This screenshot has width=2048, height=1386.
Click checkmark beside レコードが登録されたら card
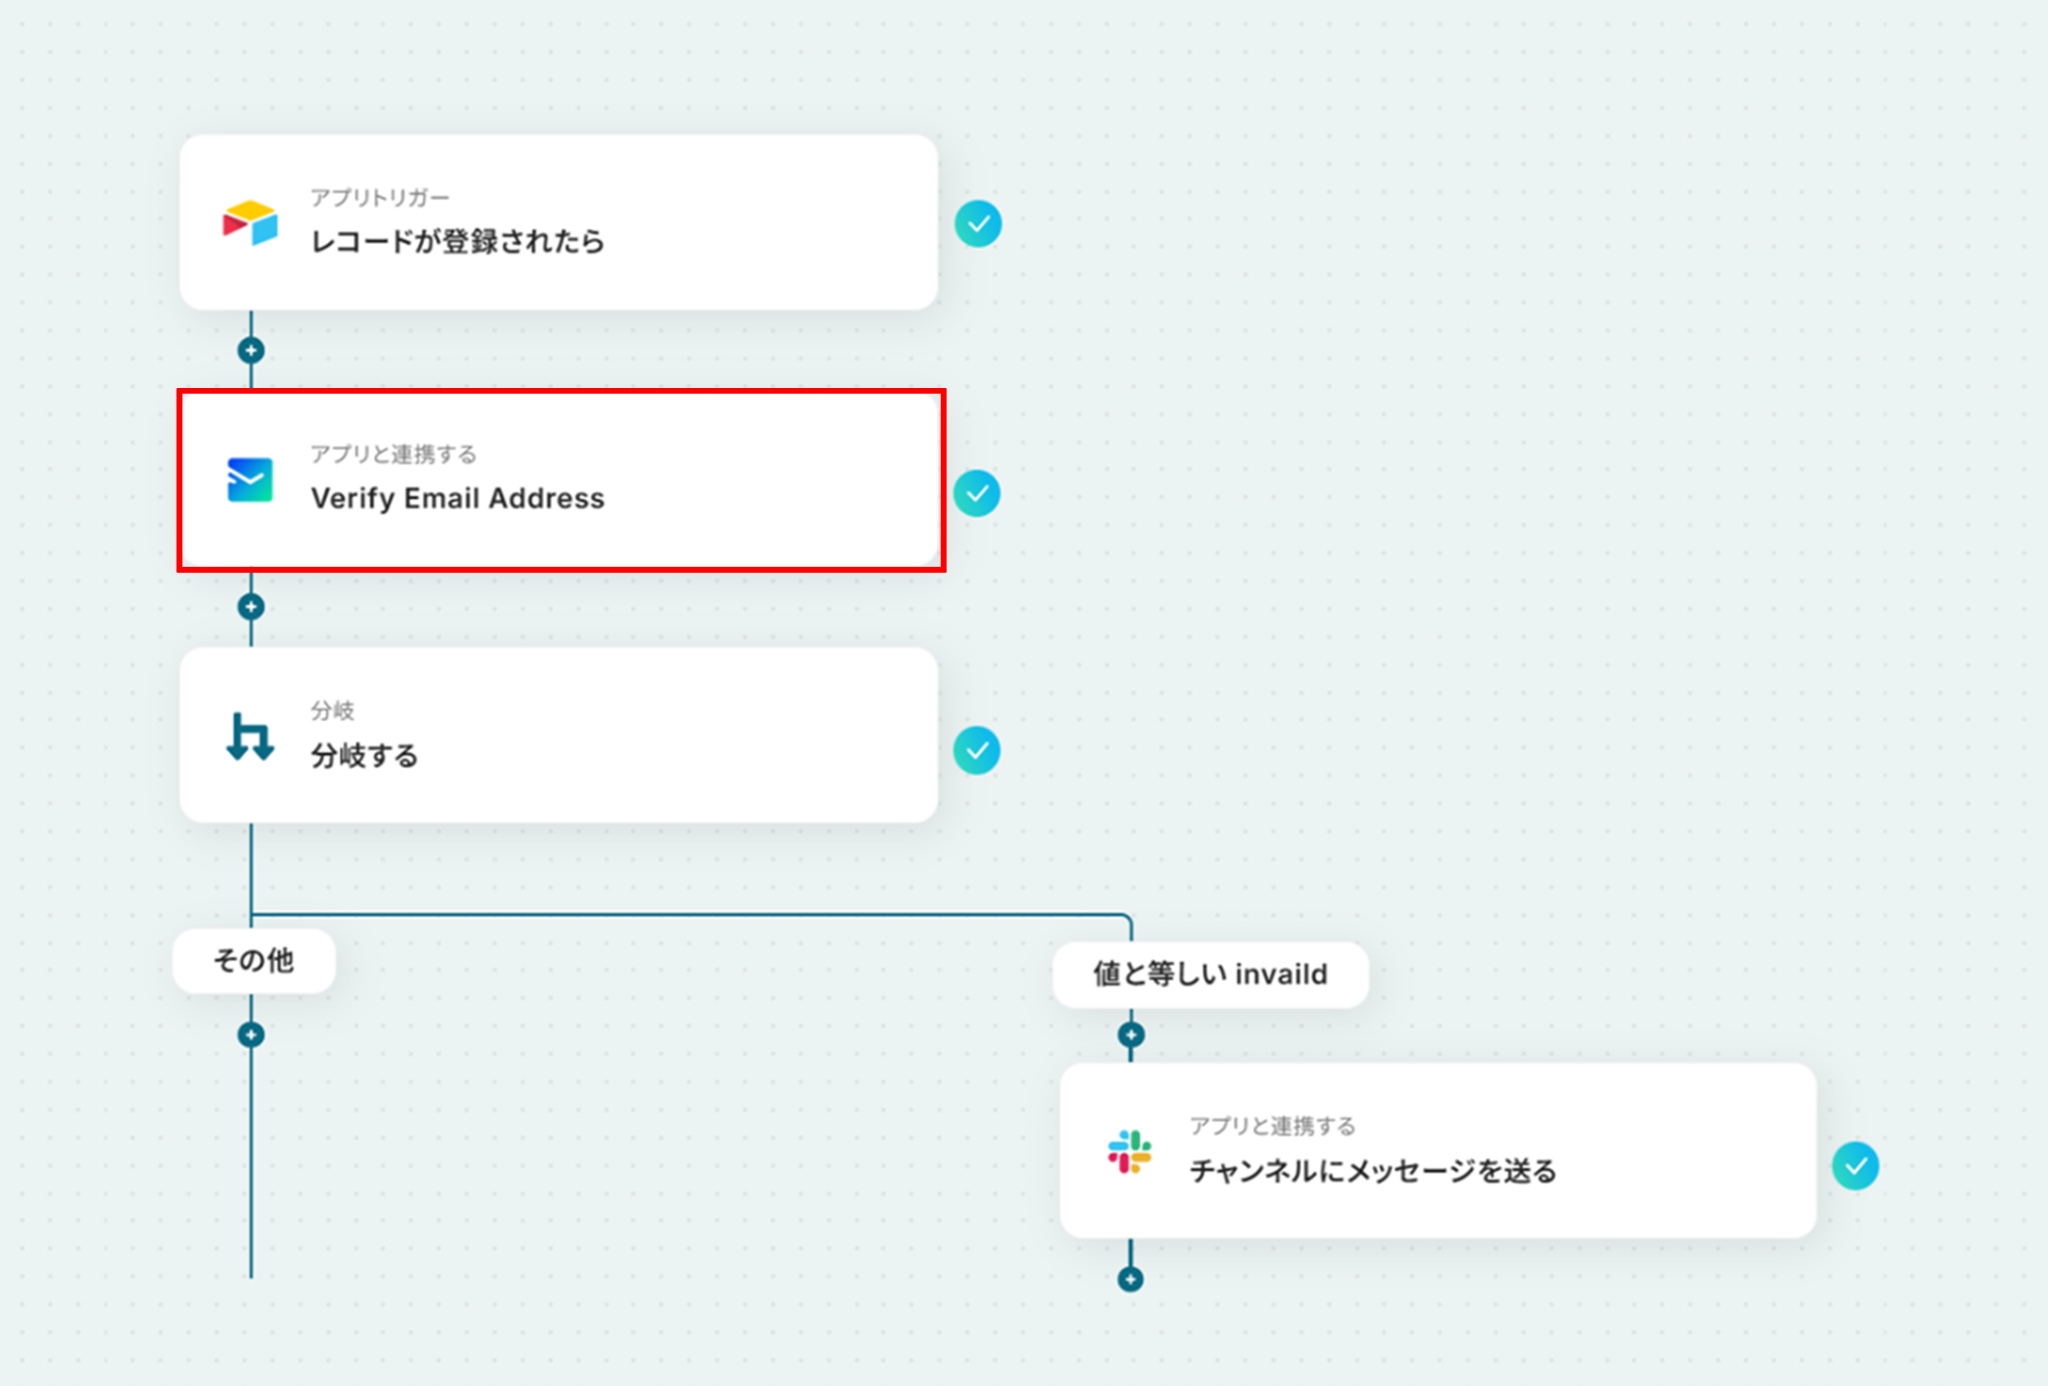coord(978,224)
